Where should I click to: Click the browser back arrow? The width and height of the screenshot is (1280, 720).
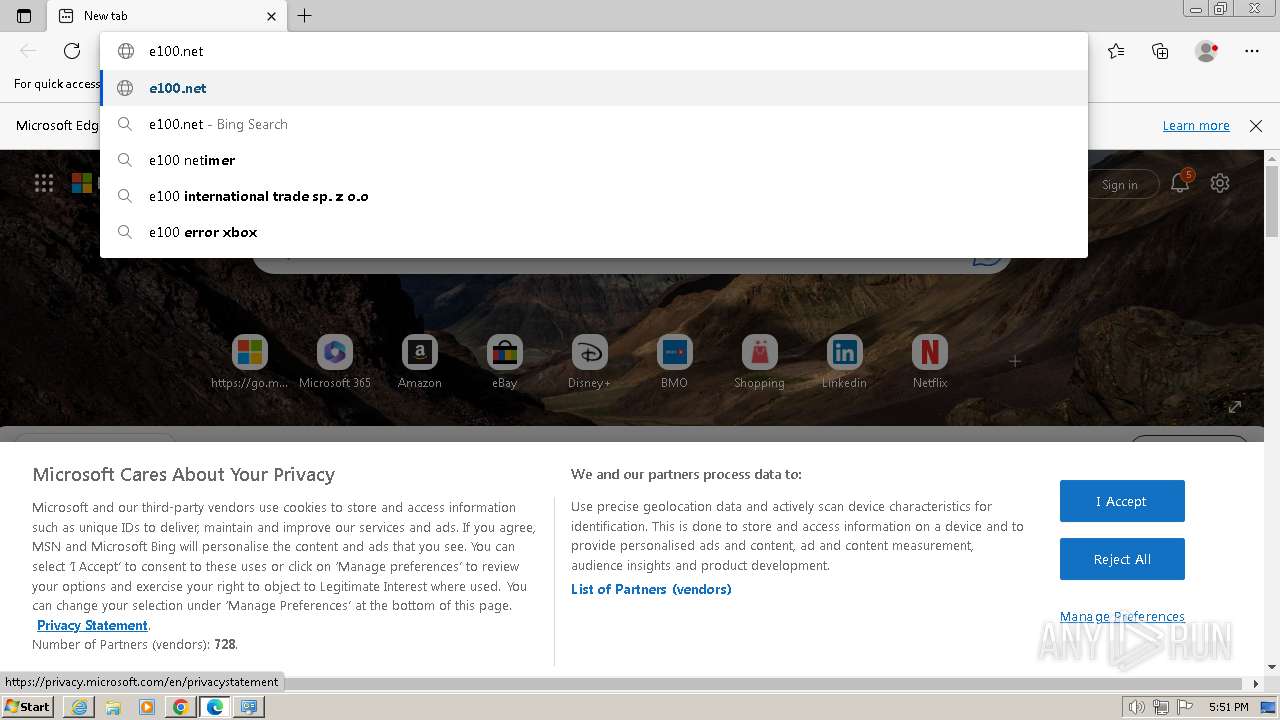[x=28, y=51]
